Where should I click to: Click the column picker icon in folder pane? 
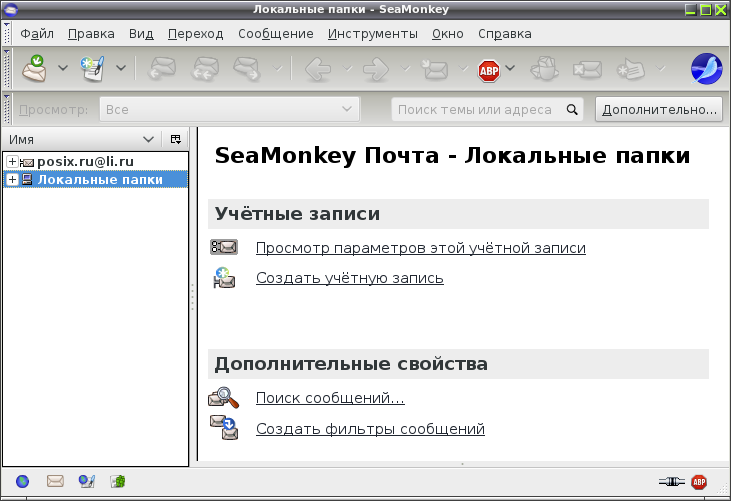(x=175, y=139)
